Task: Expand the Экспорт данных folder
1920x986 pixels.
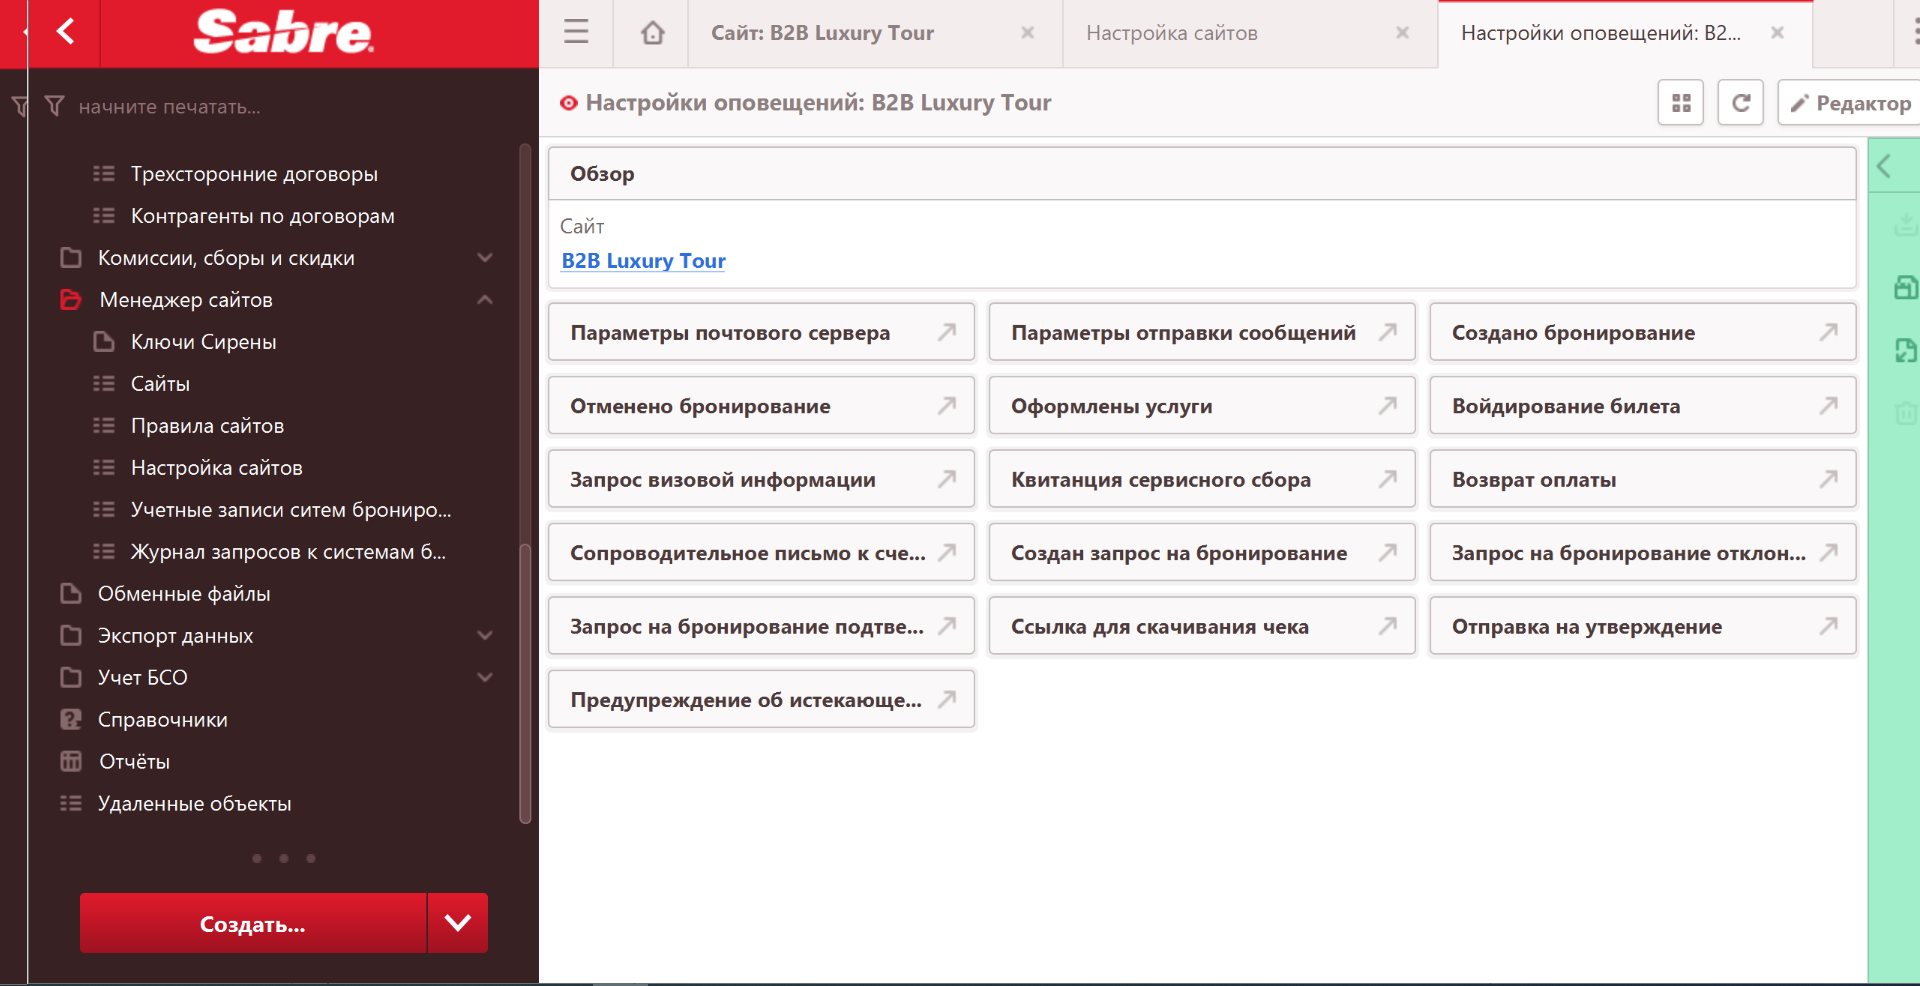Action: 485,636
